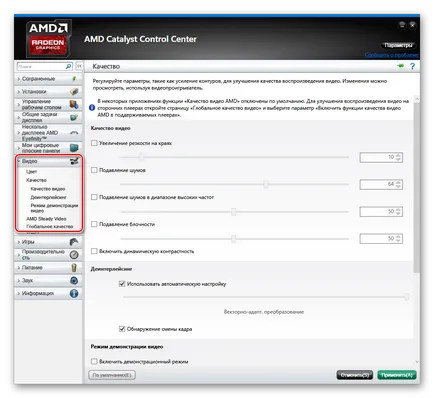Click the search magnifier icon
434x398 pixels.
tap(68, 66)
